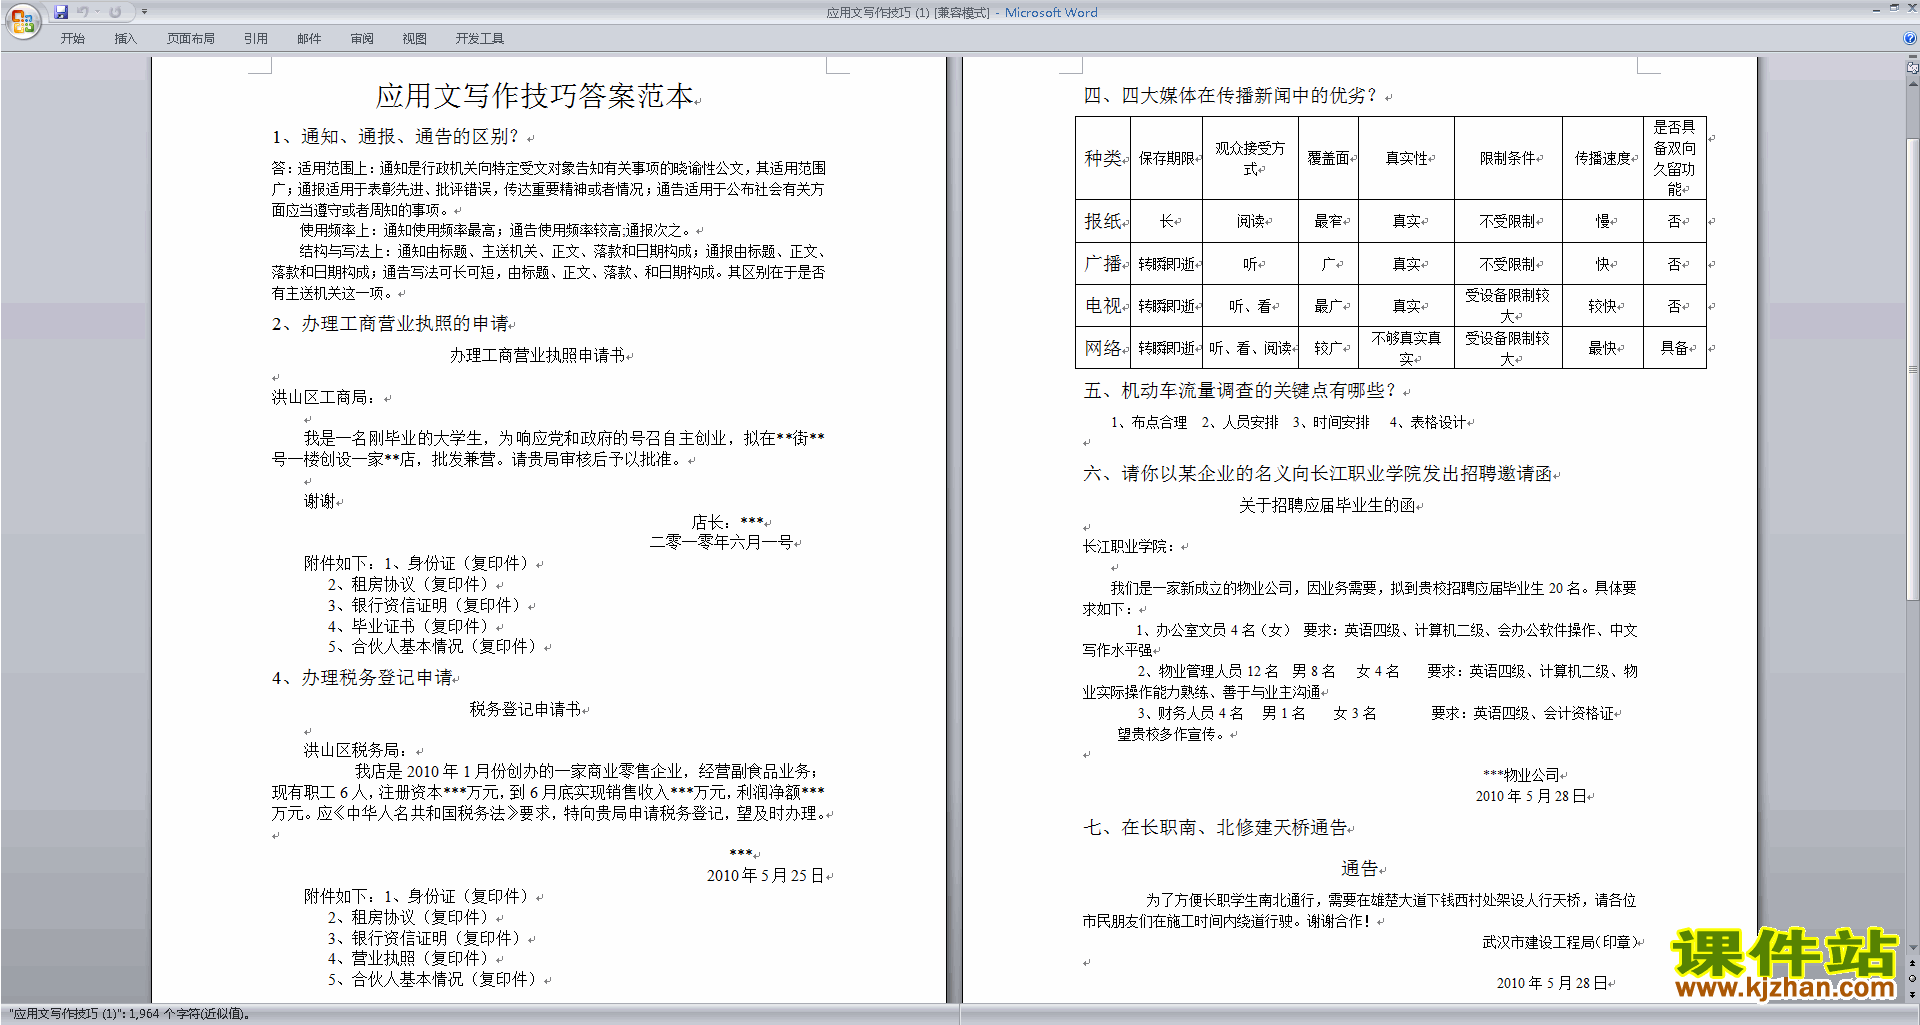Open the 插入 ribbon tab
Image resolution: width=1920 pixels, height=1025 pixels.
pos(125,38)
